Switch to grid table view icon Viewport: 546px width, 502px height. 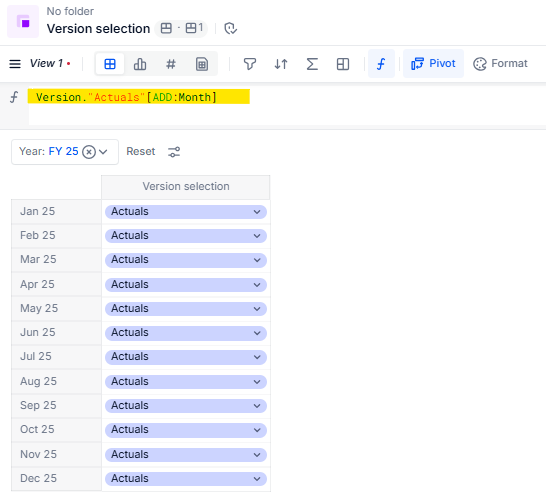click(110, 64)
